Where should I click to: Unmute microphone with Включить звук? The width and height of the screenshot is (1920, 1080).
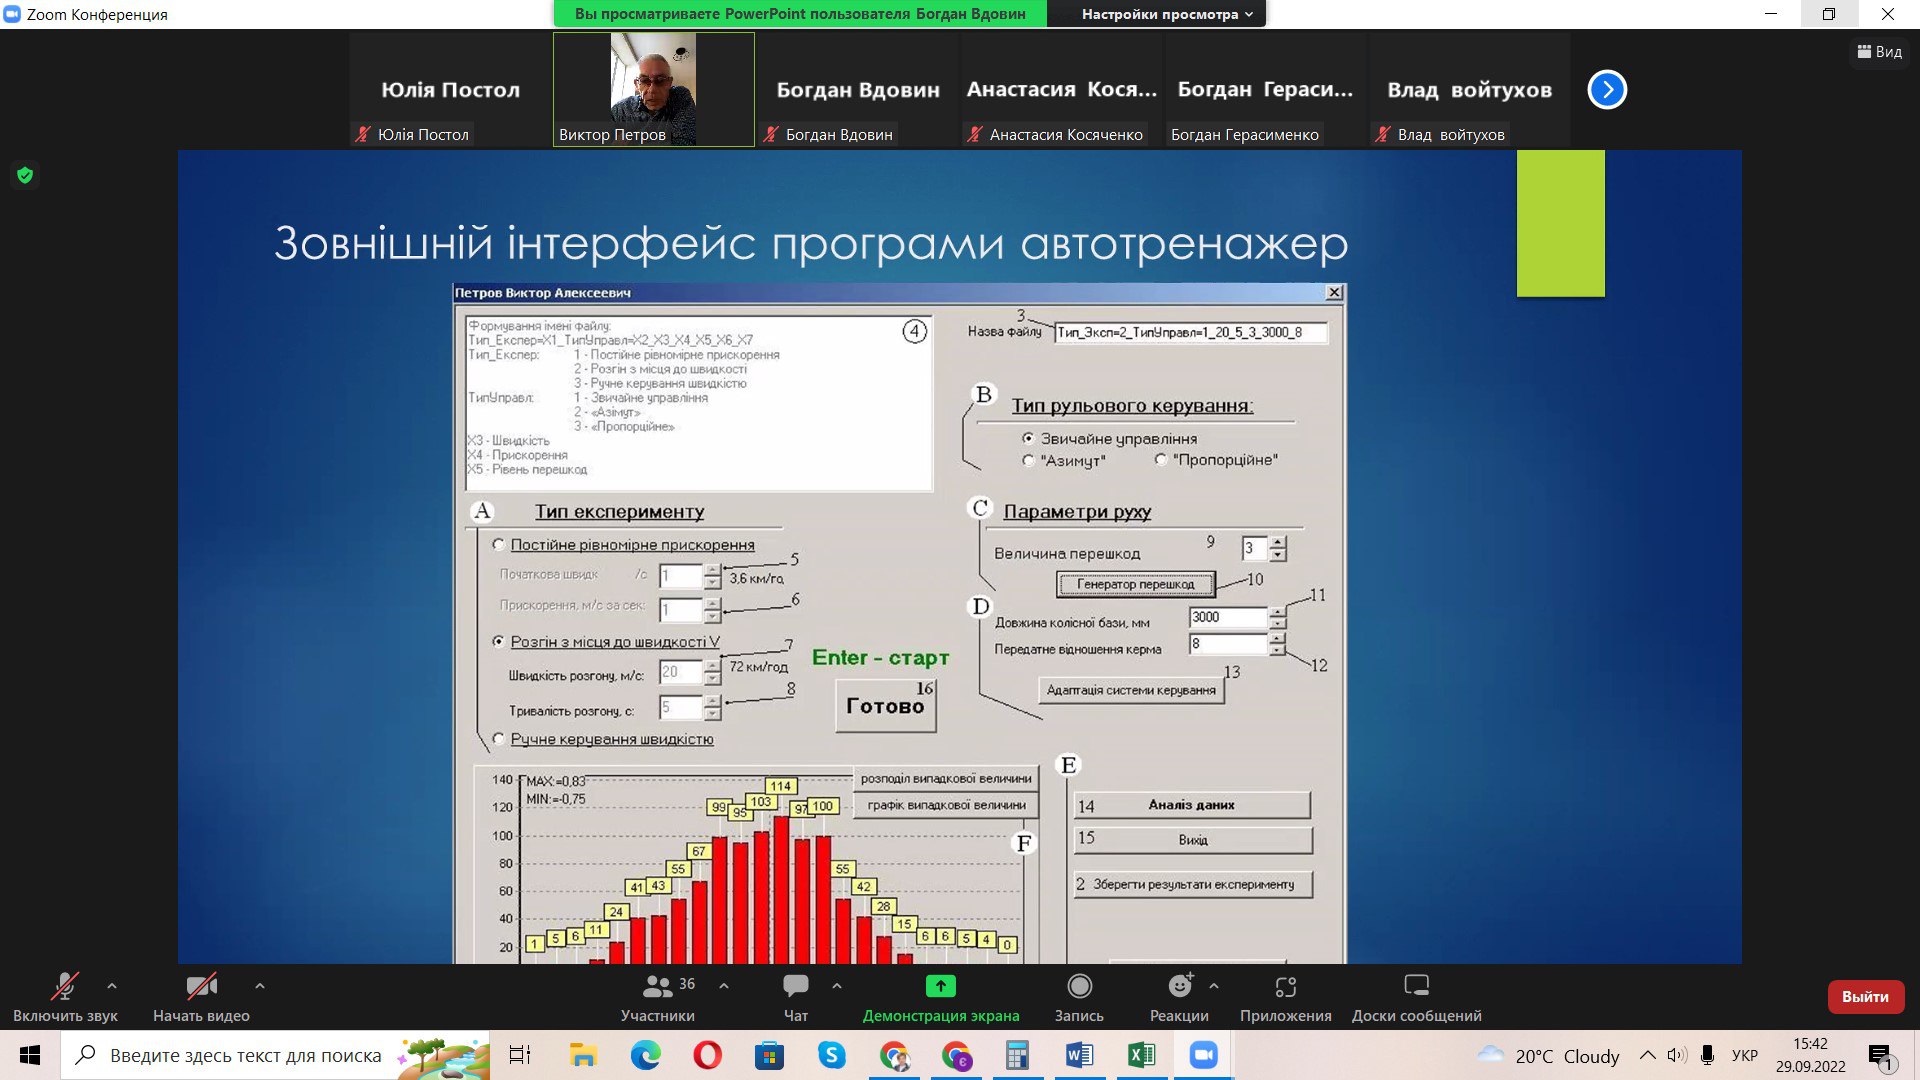click(x=65, y=988)
